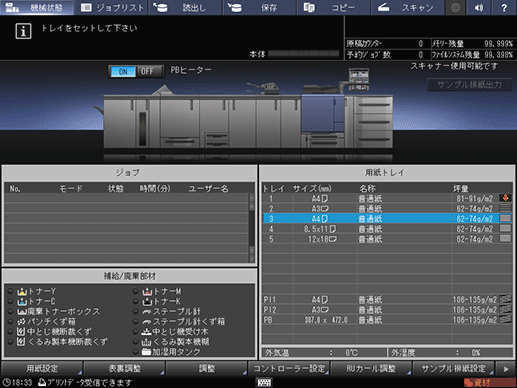This screenshot has width=517, height=388.
Task: Open the 用紙設定 menu button
Action: (x=42, y=369)
